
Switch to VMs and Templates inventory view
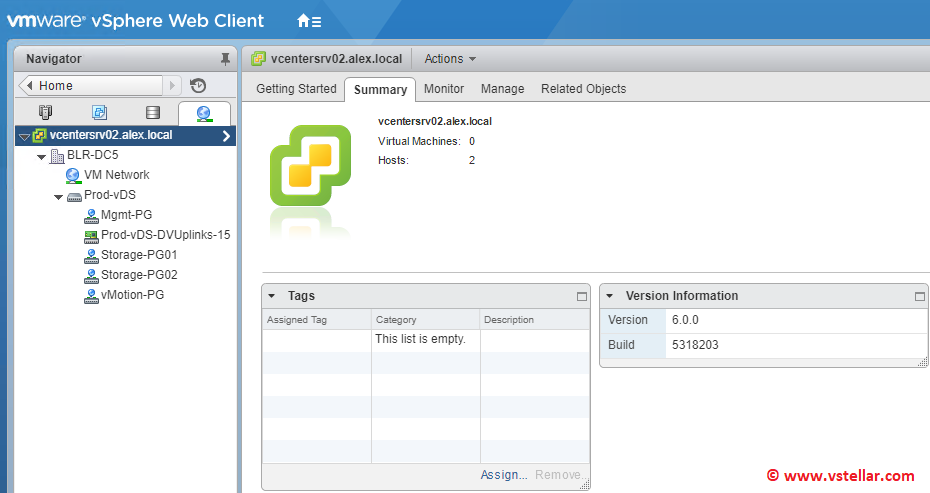tap(99, 112)
